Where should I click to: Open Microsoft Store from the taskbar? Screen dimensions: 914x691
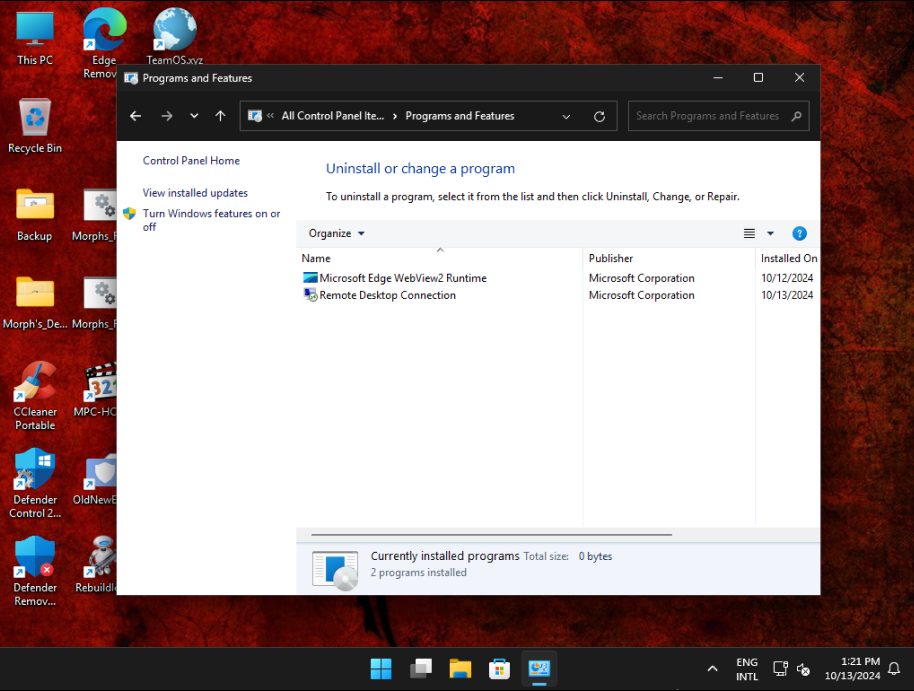point(499,668)
